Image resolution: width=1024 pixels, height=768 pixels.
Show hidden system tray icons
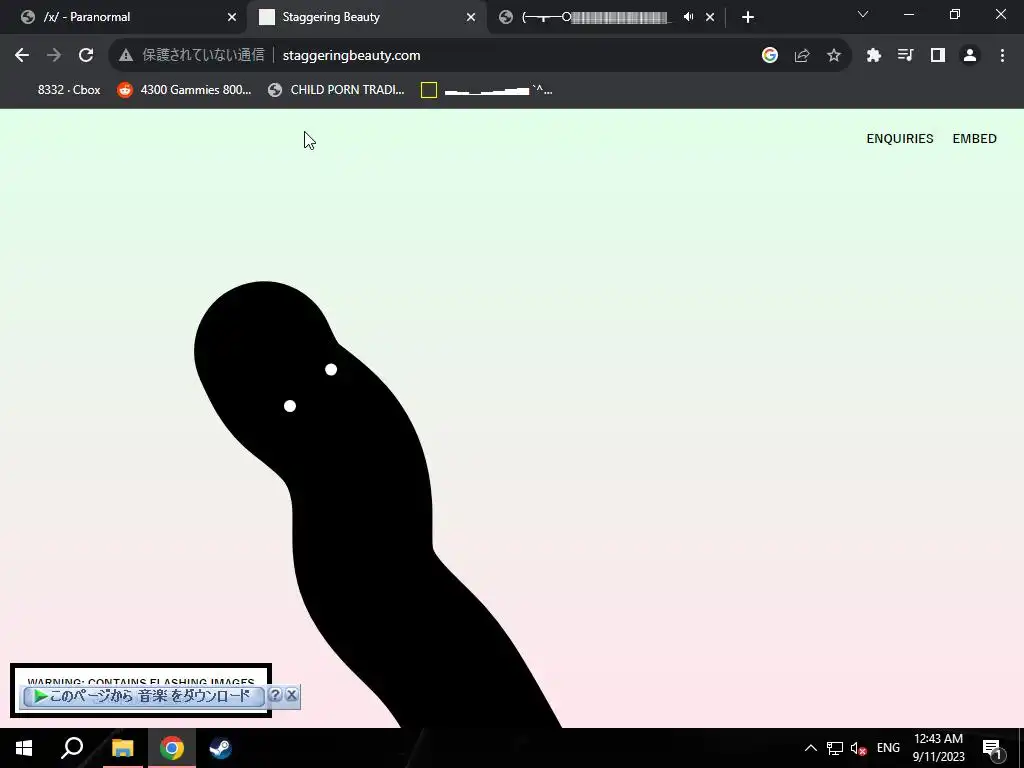(x=810, y=748)
